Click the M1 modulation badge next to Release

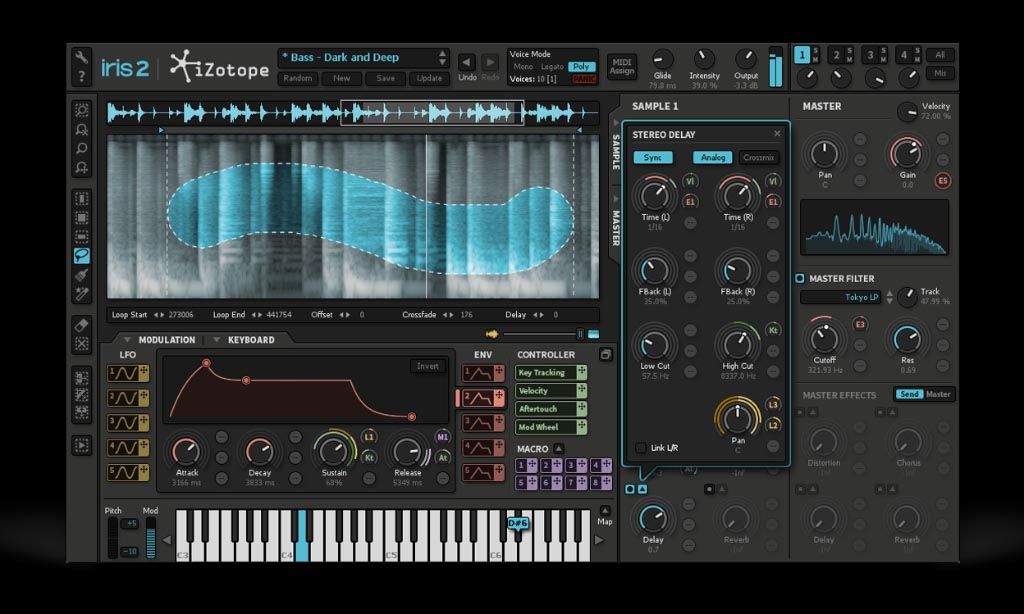click(443, 437)
